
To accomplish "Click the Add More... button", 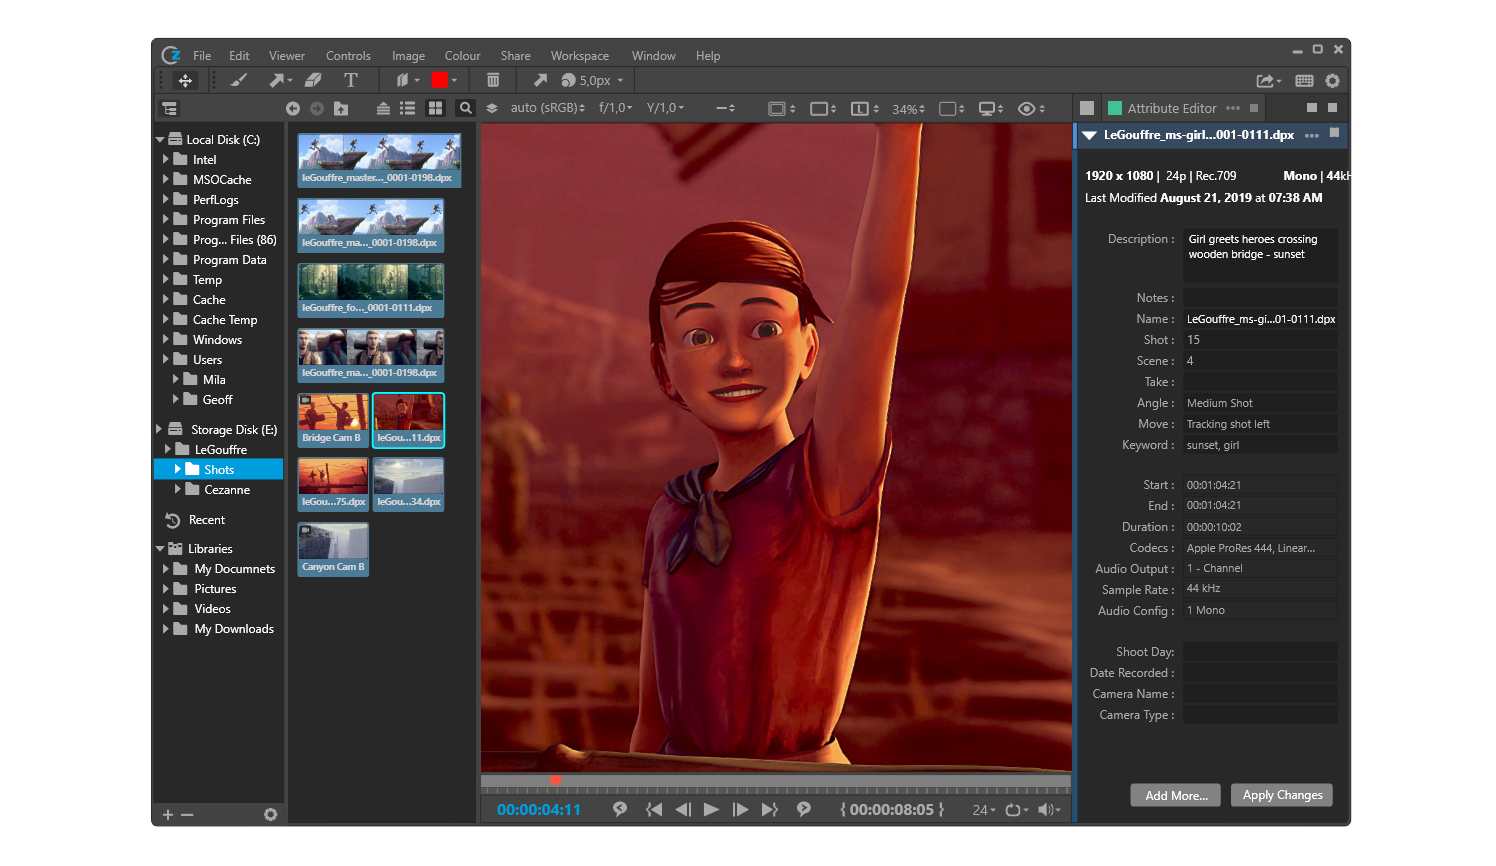I will (x=1176, y=795).
